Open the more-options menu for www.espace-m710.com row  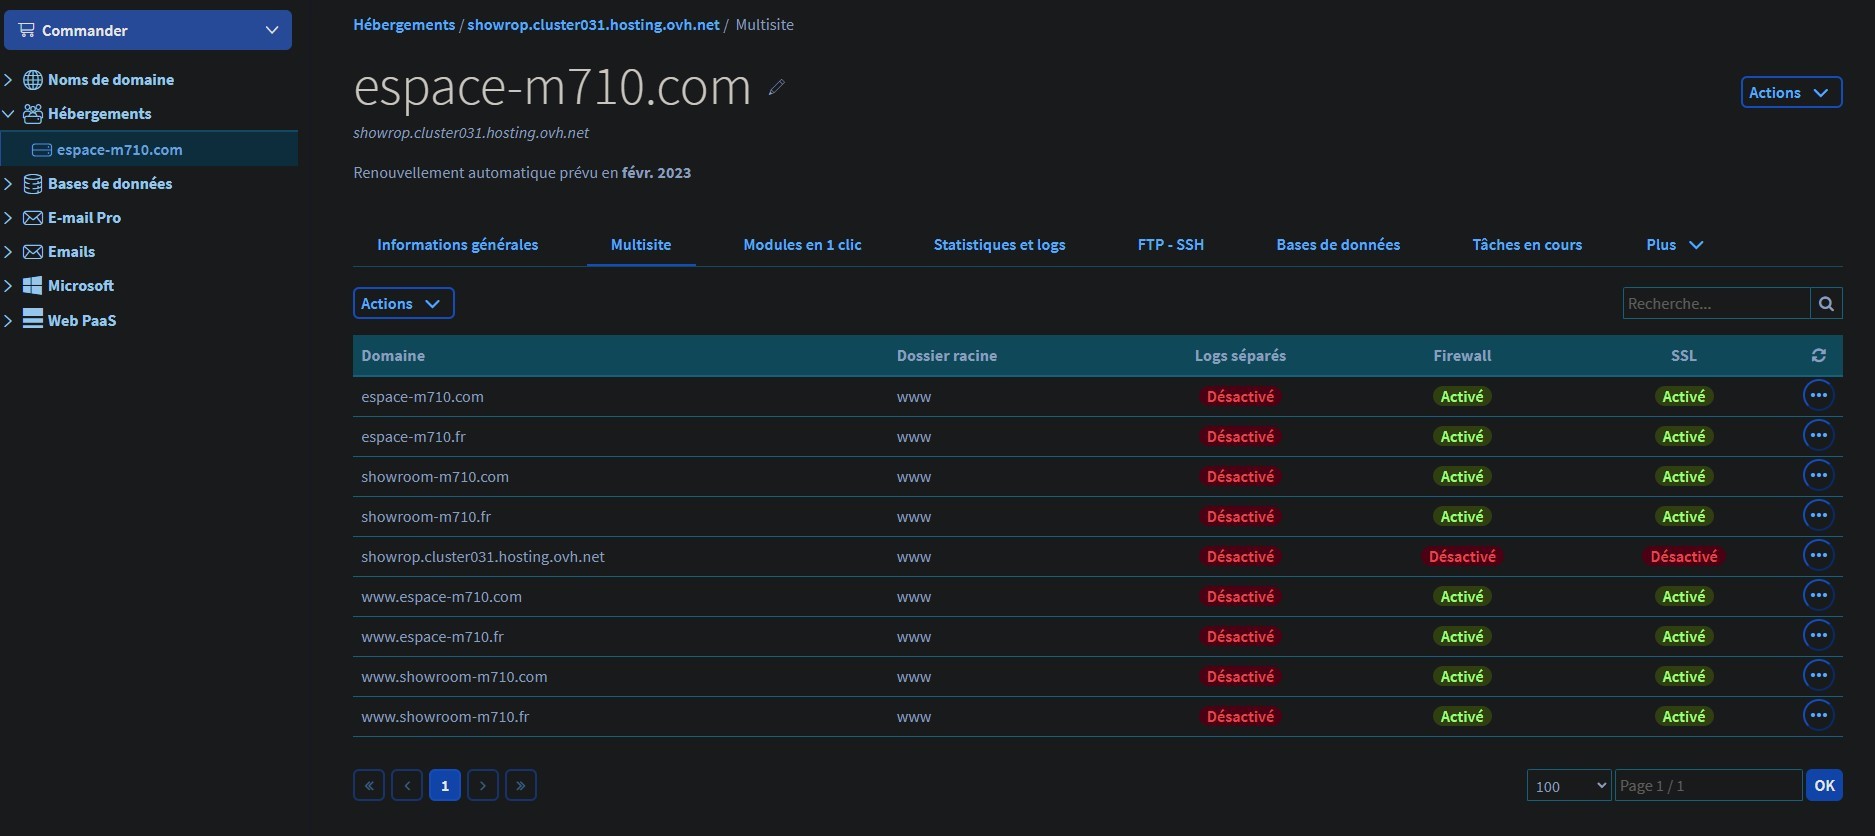click(1818, 596)
